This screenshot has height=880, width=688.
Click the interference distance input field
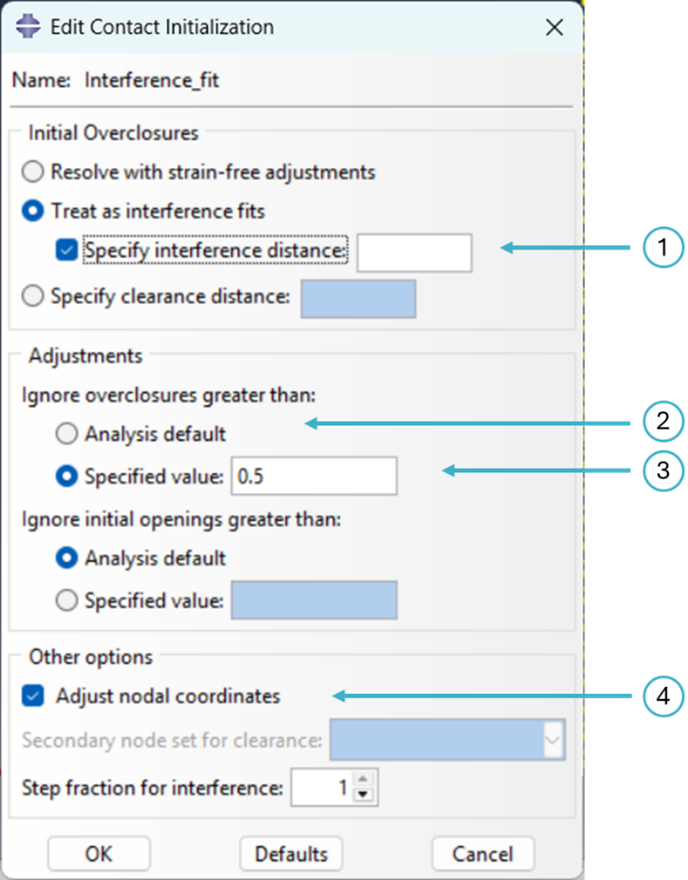point(413,252)
